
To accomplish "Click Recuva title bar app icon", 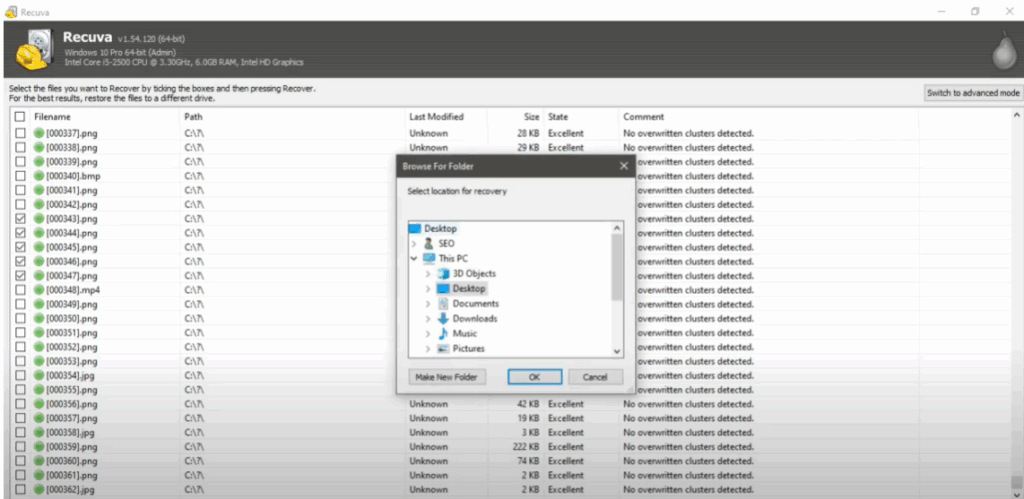I will pos(10,12).
